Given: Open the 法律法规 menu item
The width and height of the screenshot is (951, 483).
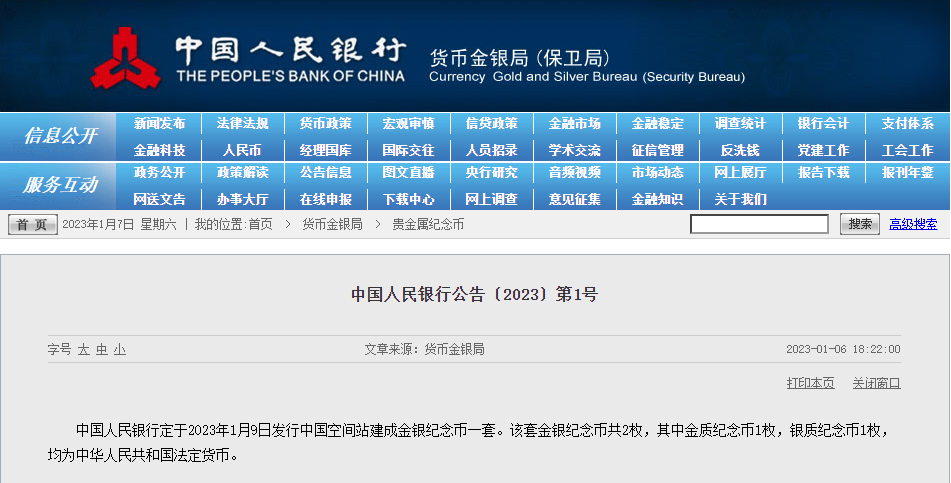Looking at the screenshot, I should coord(242,123).
